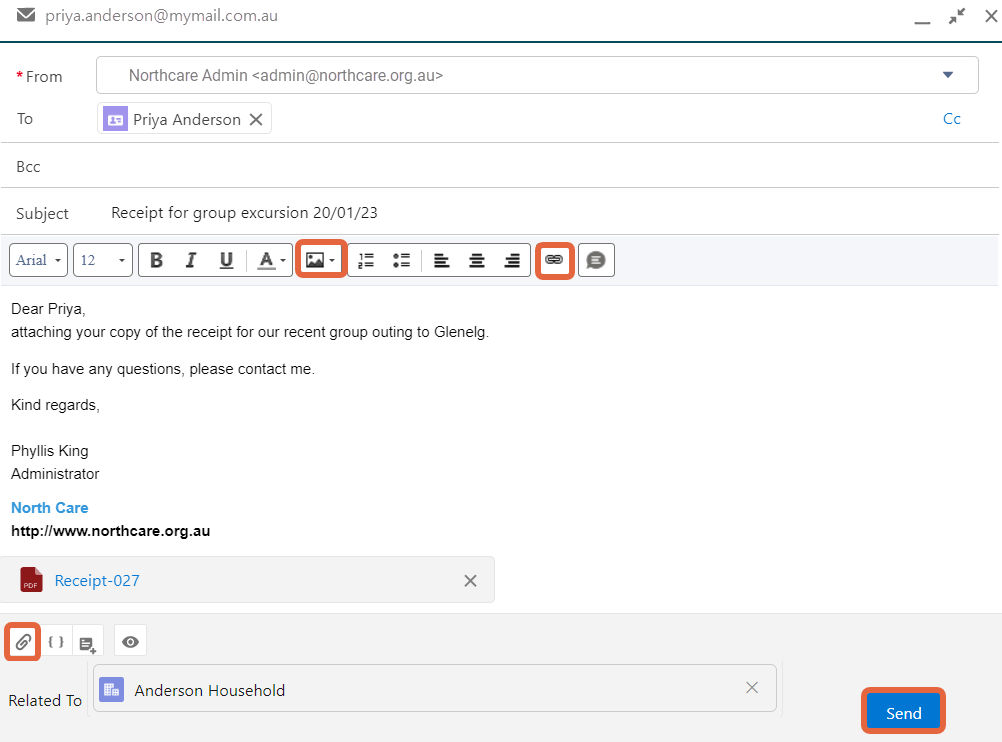Image resolution: width=1002 pixels, height=742 pixels.
Task: Toggle underline formatting
Action: (226, 260)
